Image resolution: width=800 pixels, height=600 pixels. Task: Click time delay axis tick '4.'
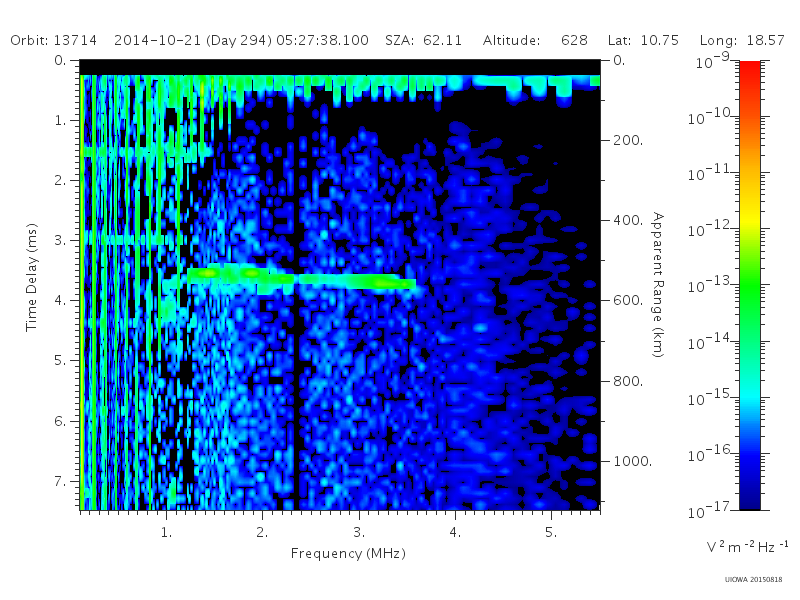click(x=60, y=301)
